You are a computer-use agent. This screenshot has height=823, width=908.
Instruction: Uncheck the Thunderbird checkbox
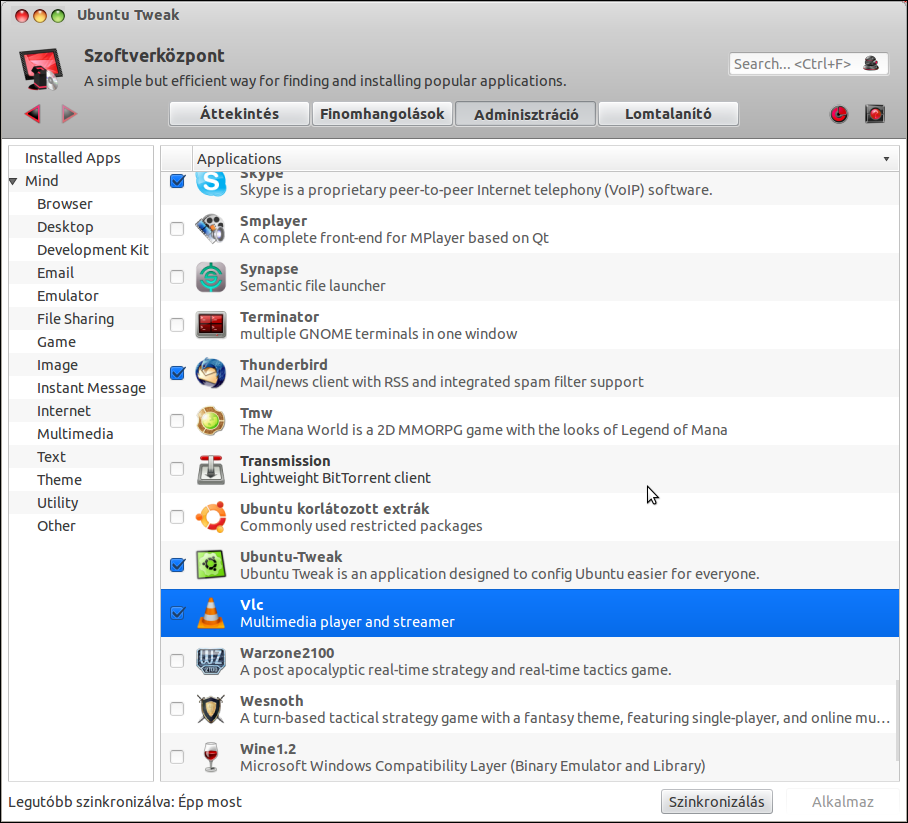click(177, 373)
